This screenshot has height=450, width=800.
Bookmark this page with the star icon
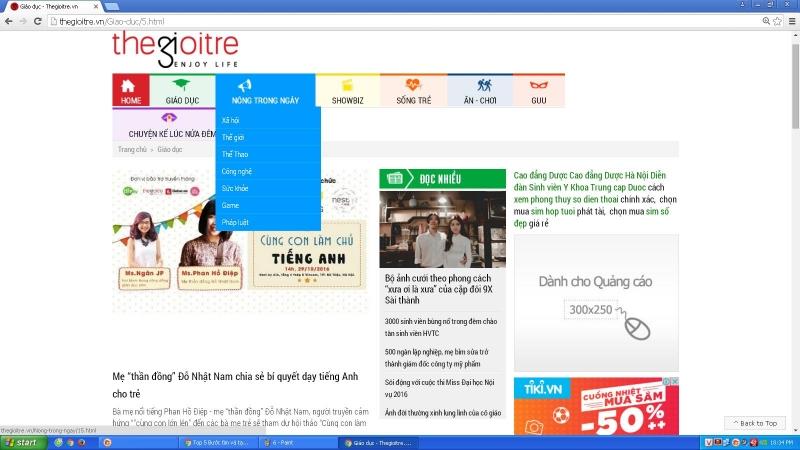tap(777, 21)
